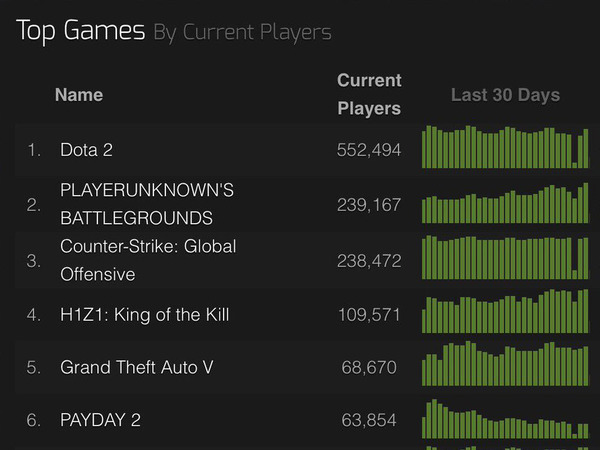
Task: Open Counter-Strike: Global Offensive page
Action: point(148,260)
